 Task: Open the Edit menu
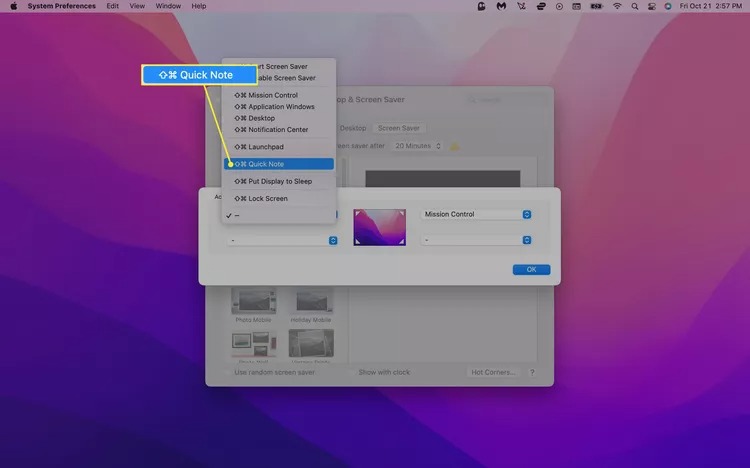coord(112,6)
